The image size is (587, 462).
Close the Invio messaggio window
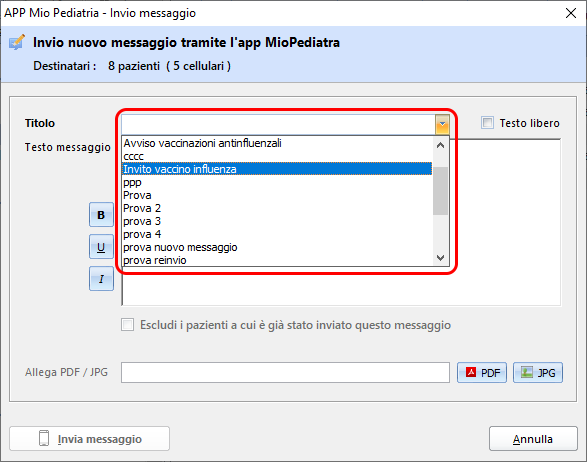pyautogui.click(x=571, y=13)
